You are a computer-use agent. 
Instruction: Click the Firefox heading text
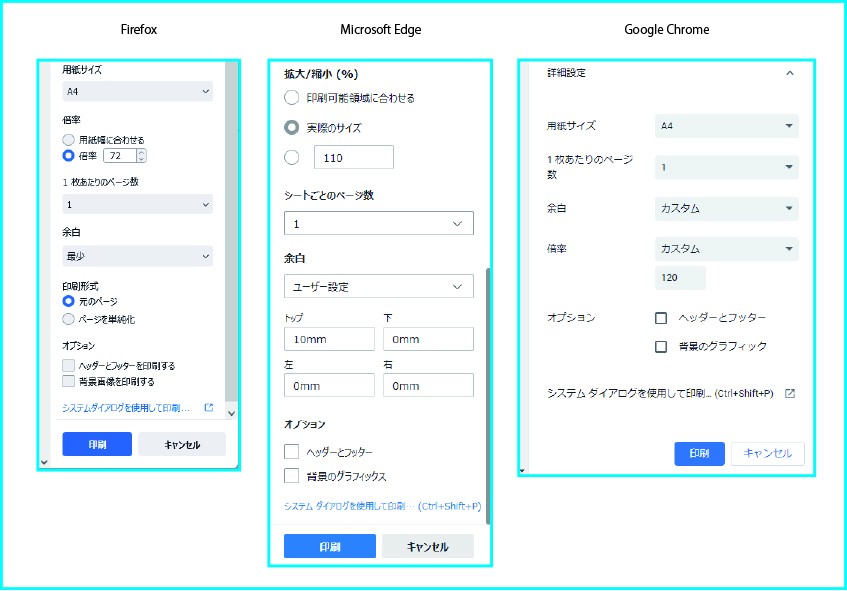click(139, 30)
